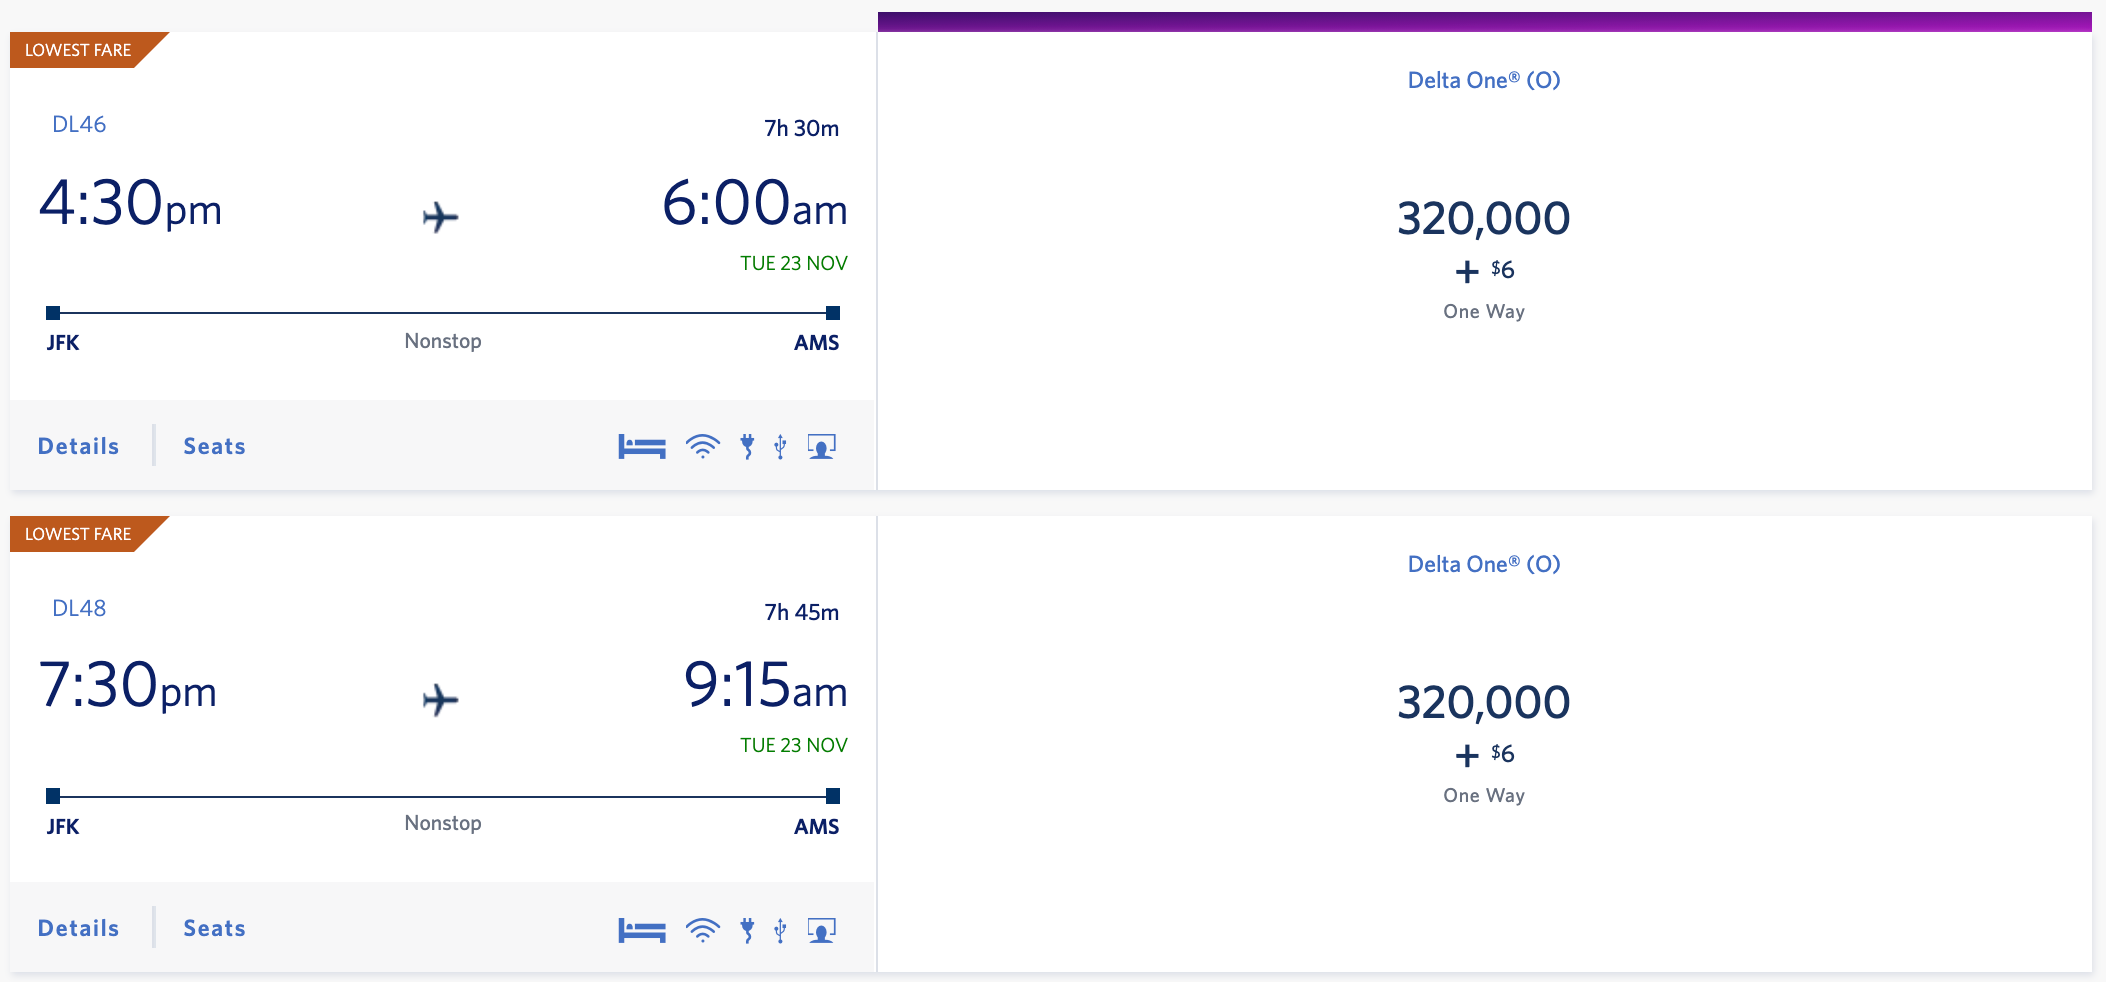
Task: Select the 320,000 miles fare for DL48
Action: [x=1484, y=703]
